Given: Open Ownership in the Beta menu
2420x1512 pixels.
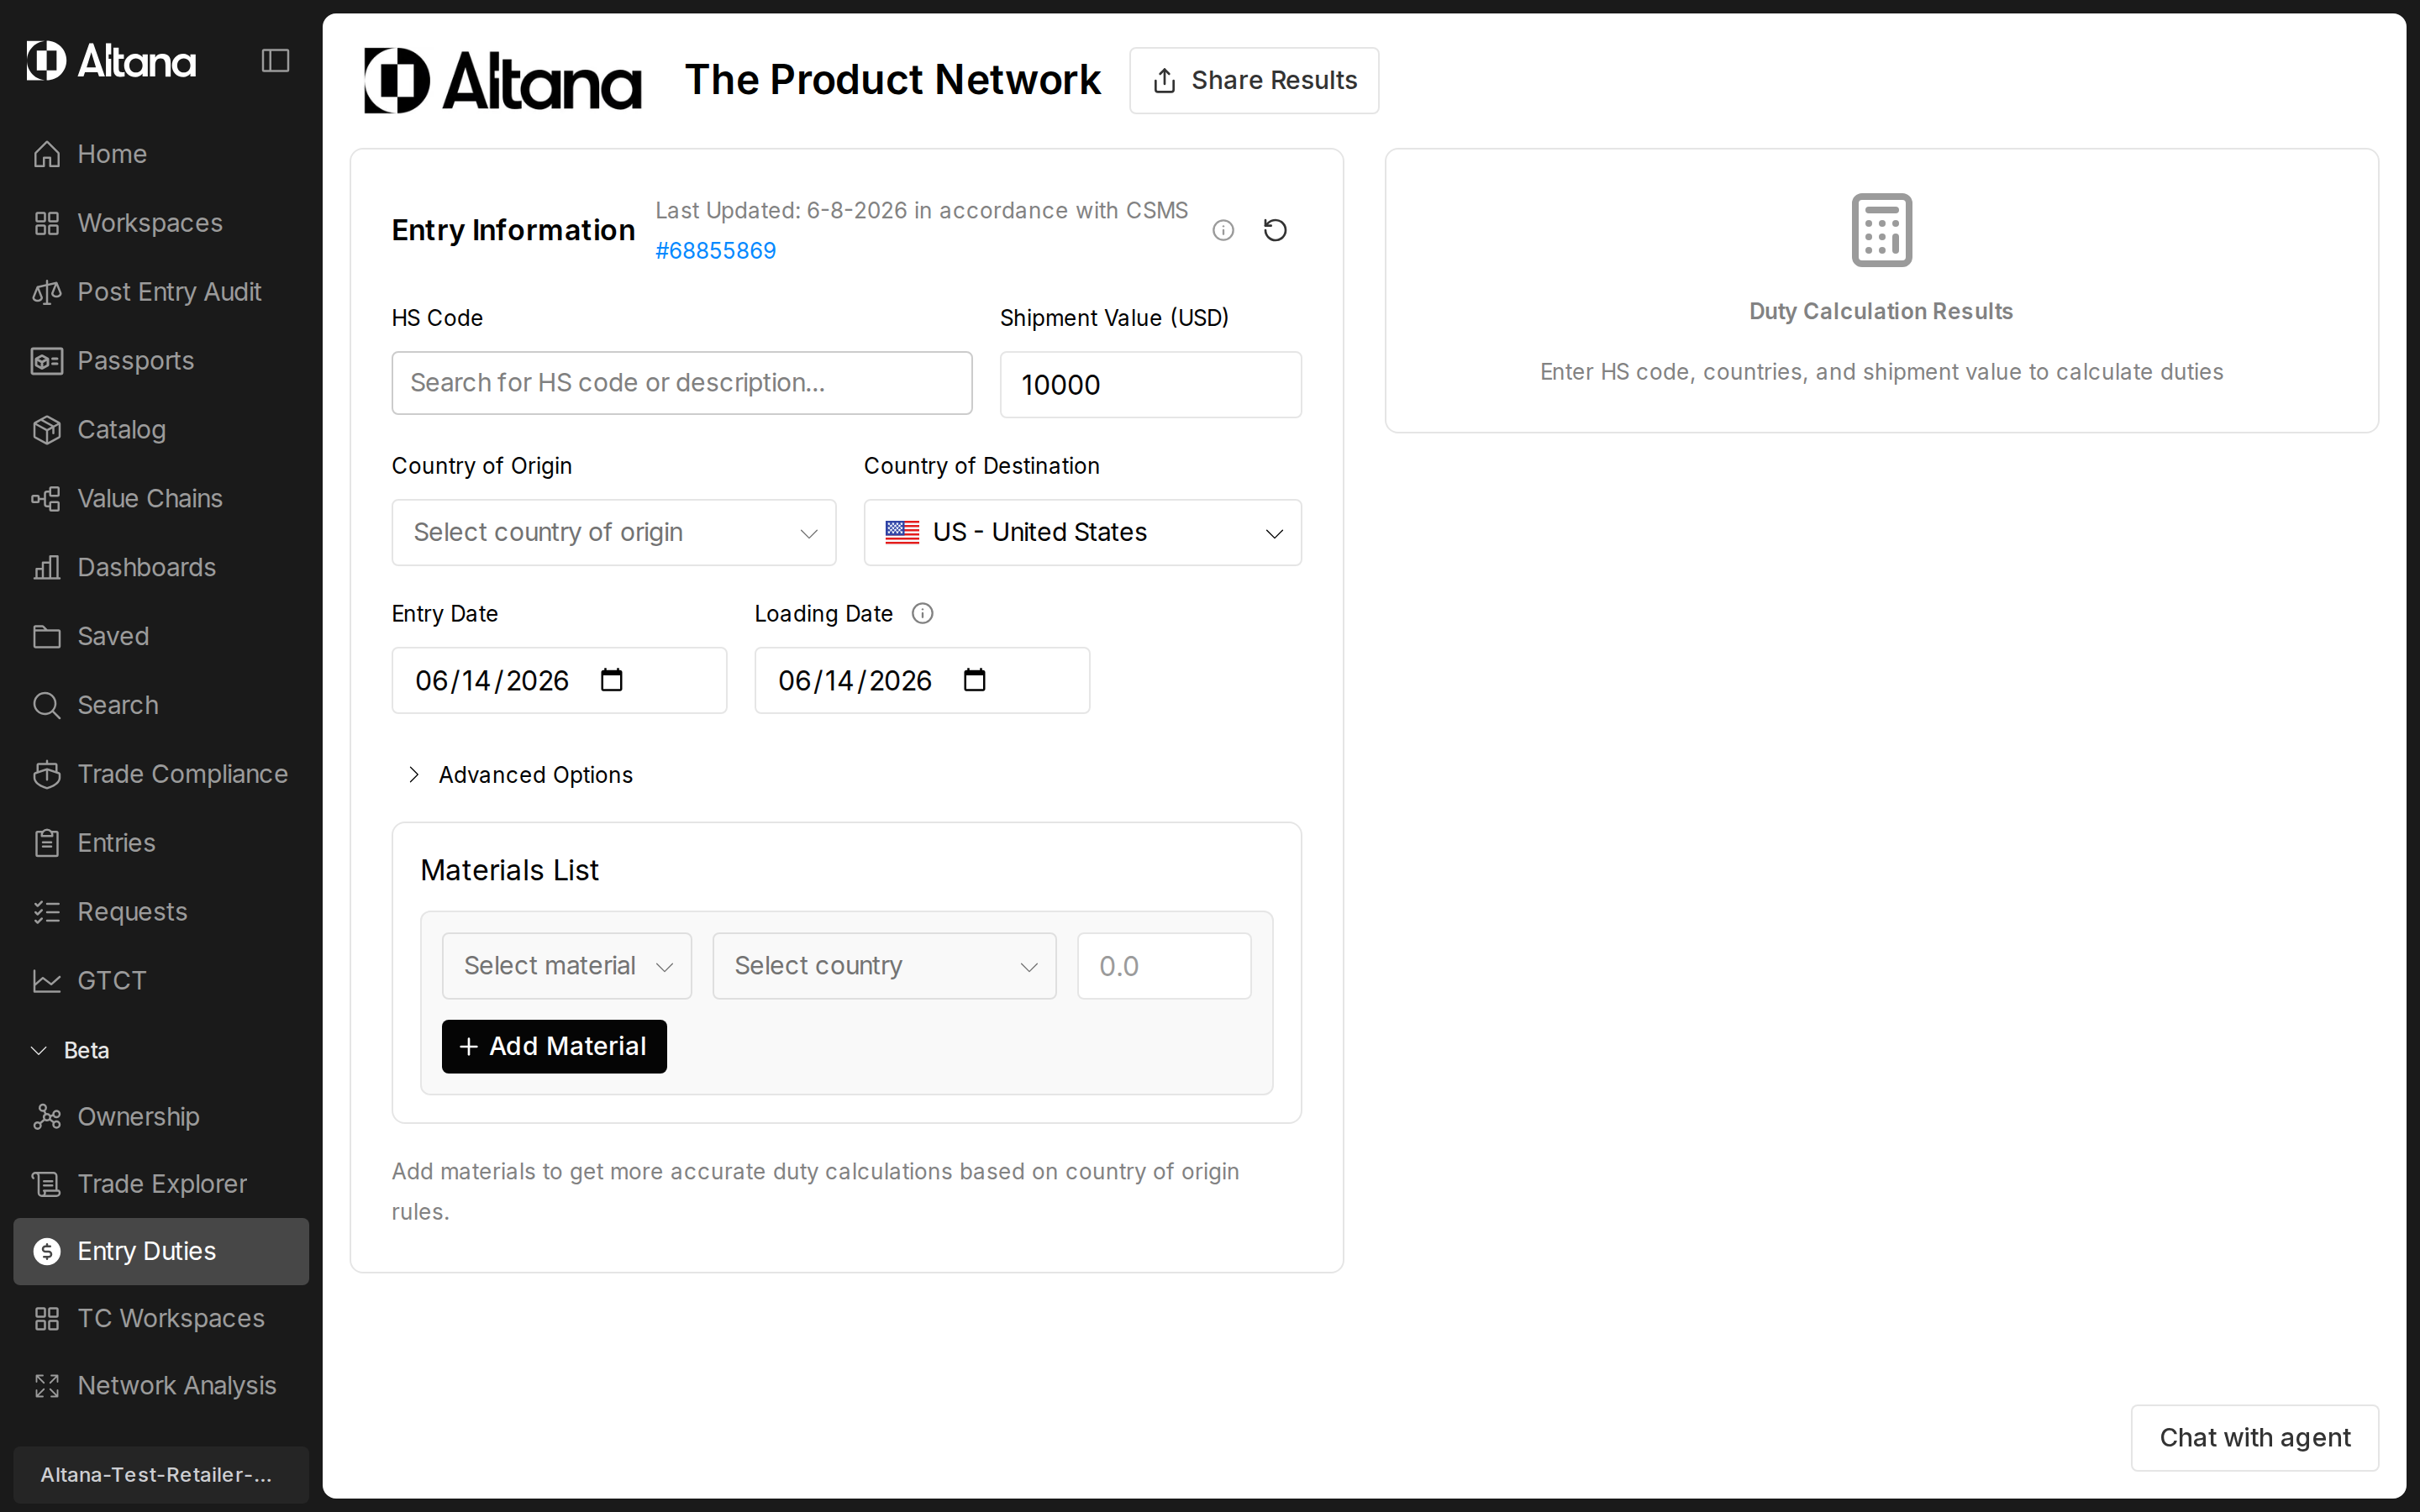Looking at the screenshot, I should point(161,1117).
